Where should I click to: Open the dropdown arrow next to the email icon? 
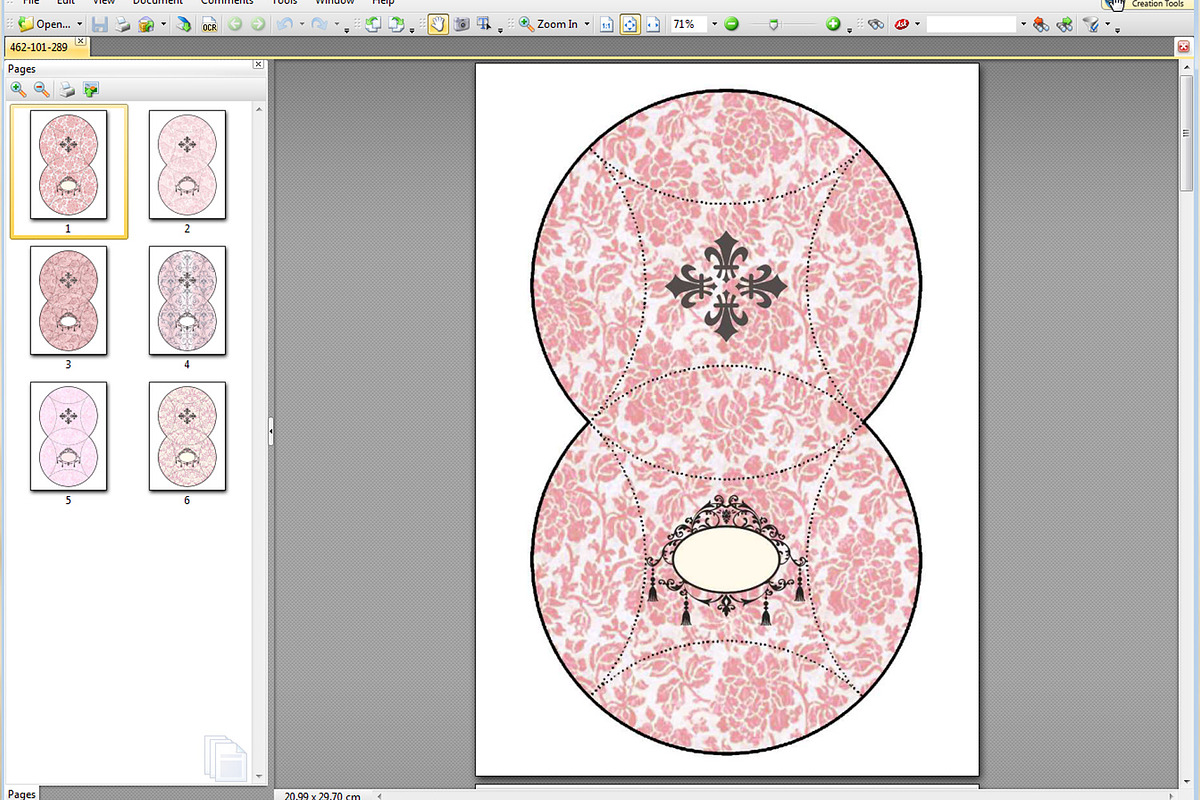pos(163,24)
